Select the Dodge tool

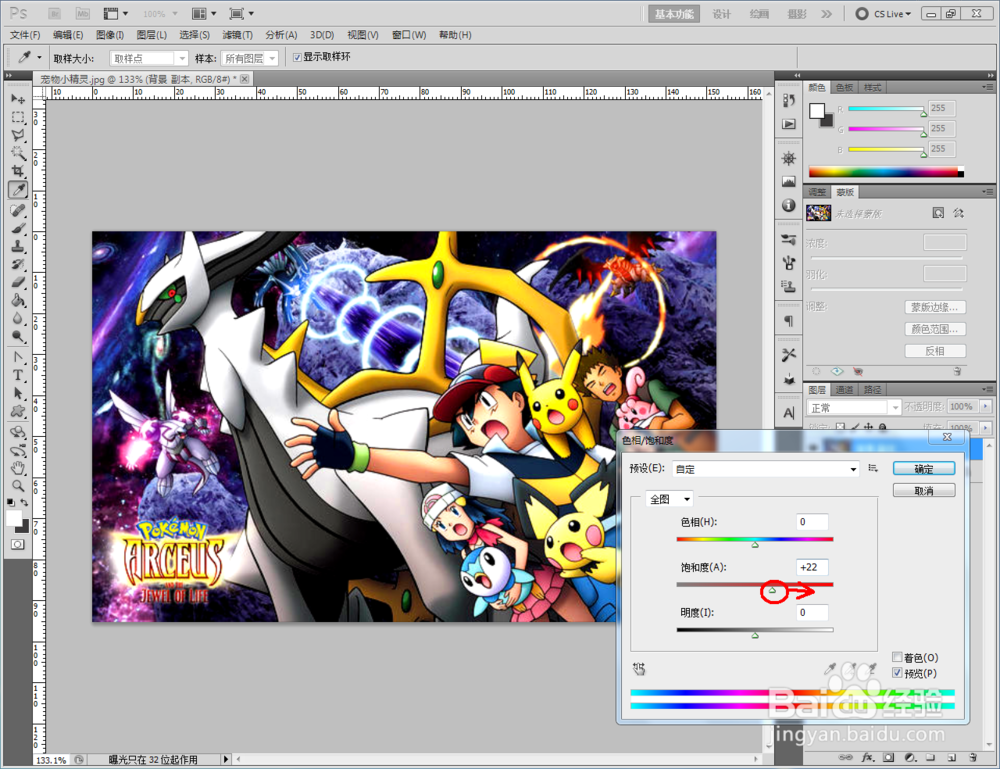coord(18,336)
